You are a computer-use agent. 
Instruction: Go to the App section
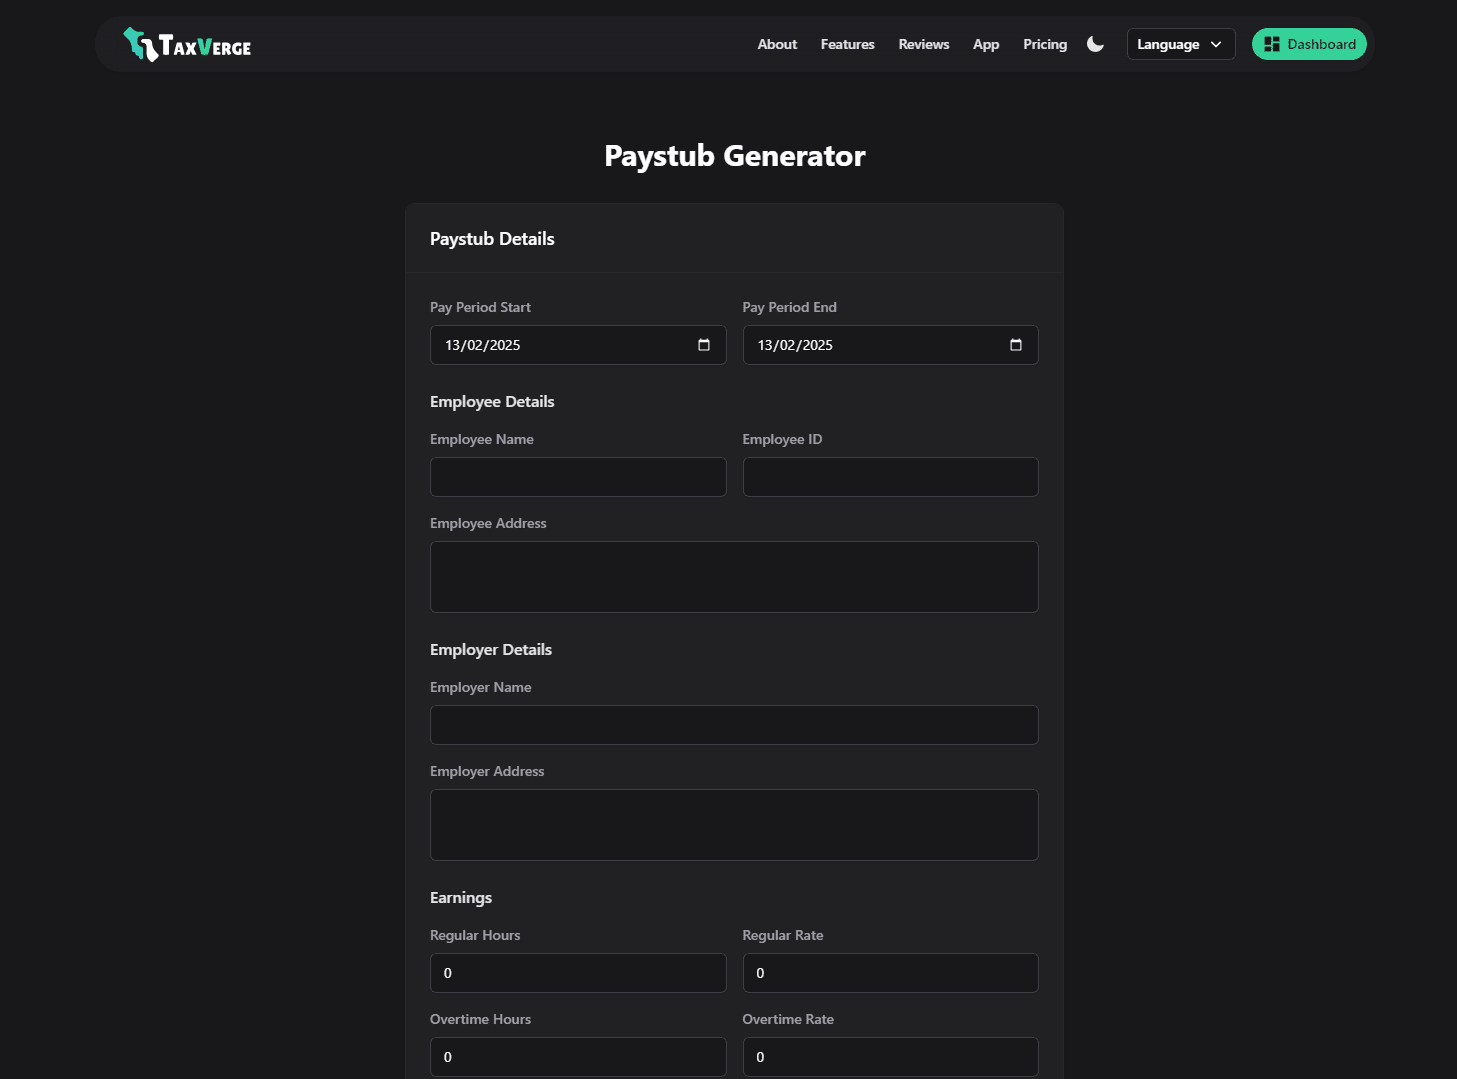(x=985, y=44)
